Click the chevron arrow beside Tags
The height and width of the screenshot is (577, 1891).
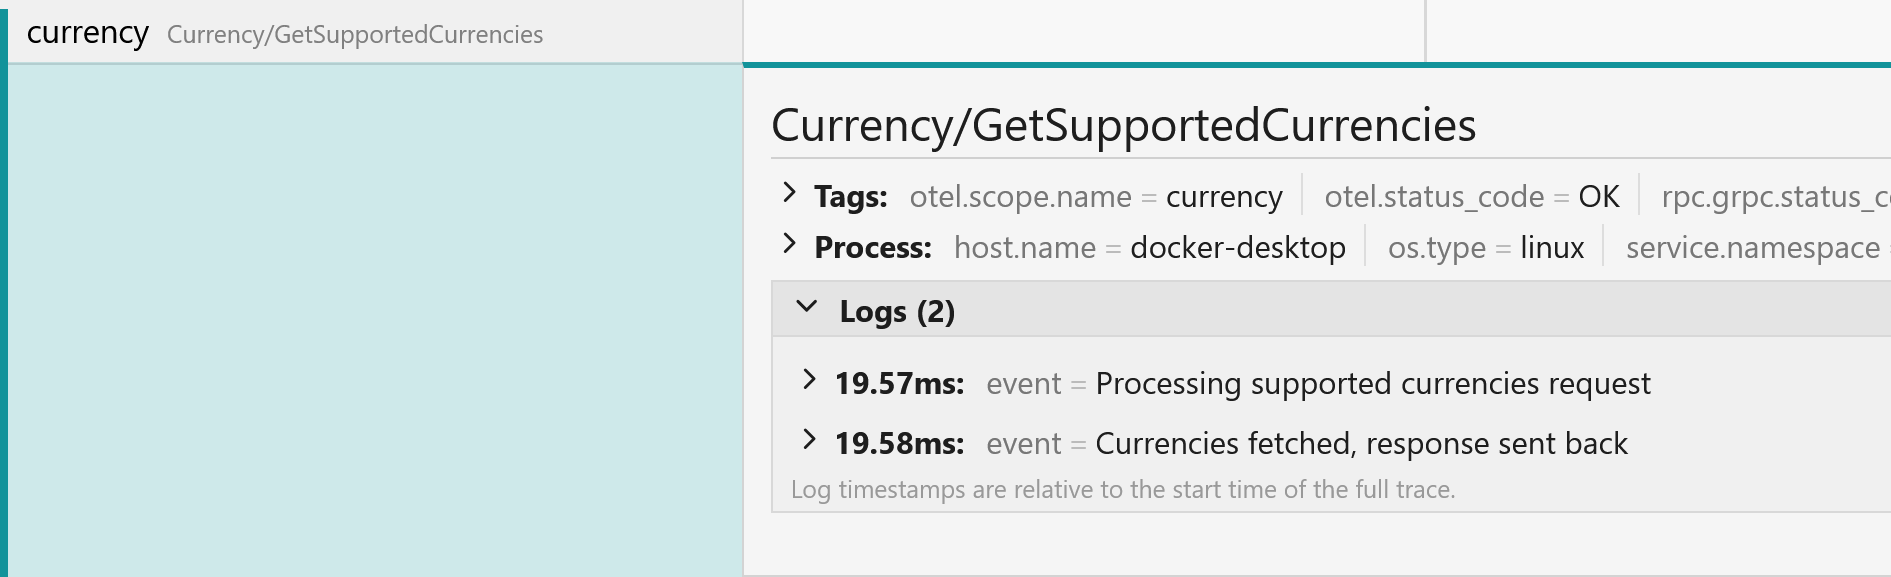click(789, 193)
